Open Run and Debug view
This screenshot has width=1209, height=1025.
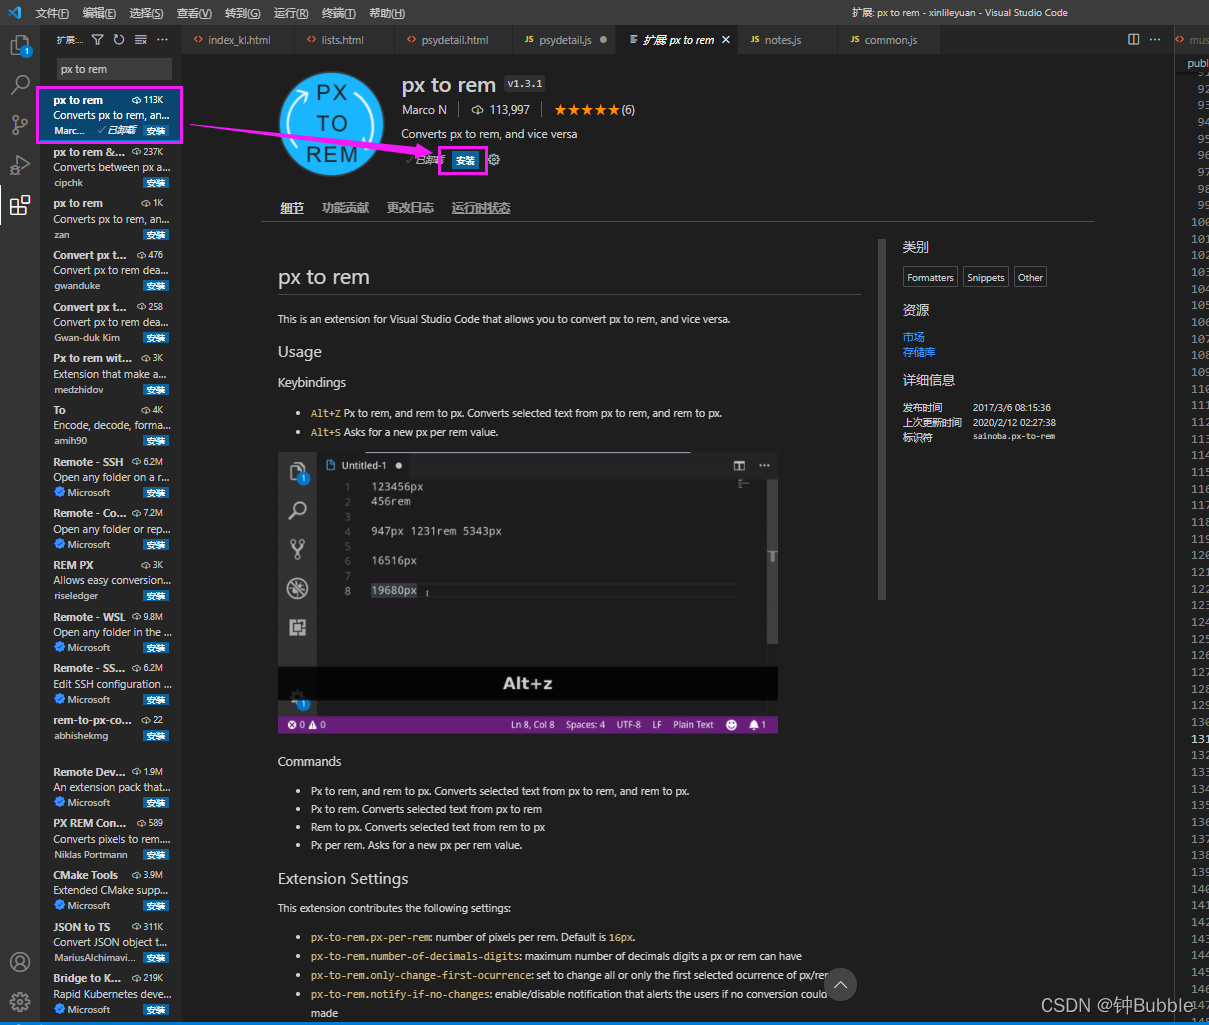[x=20, y=165]
